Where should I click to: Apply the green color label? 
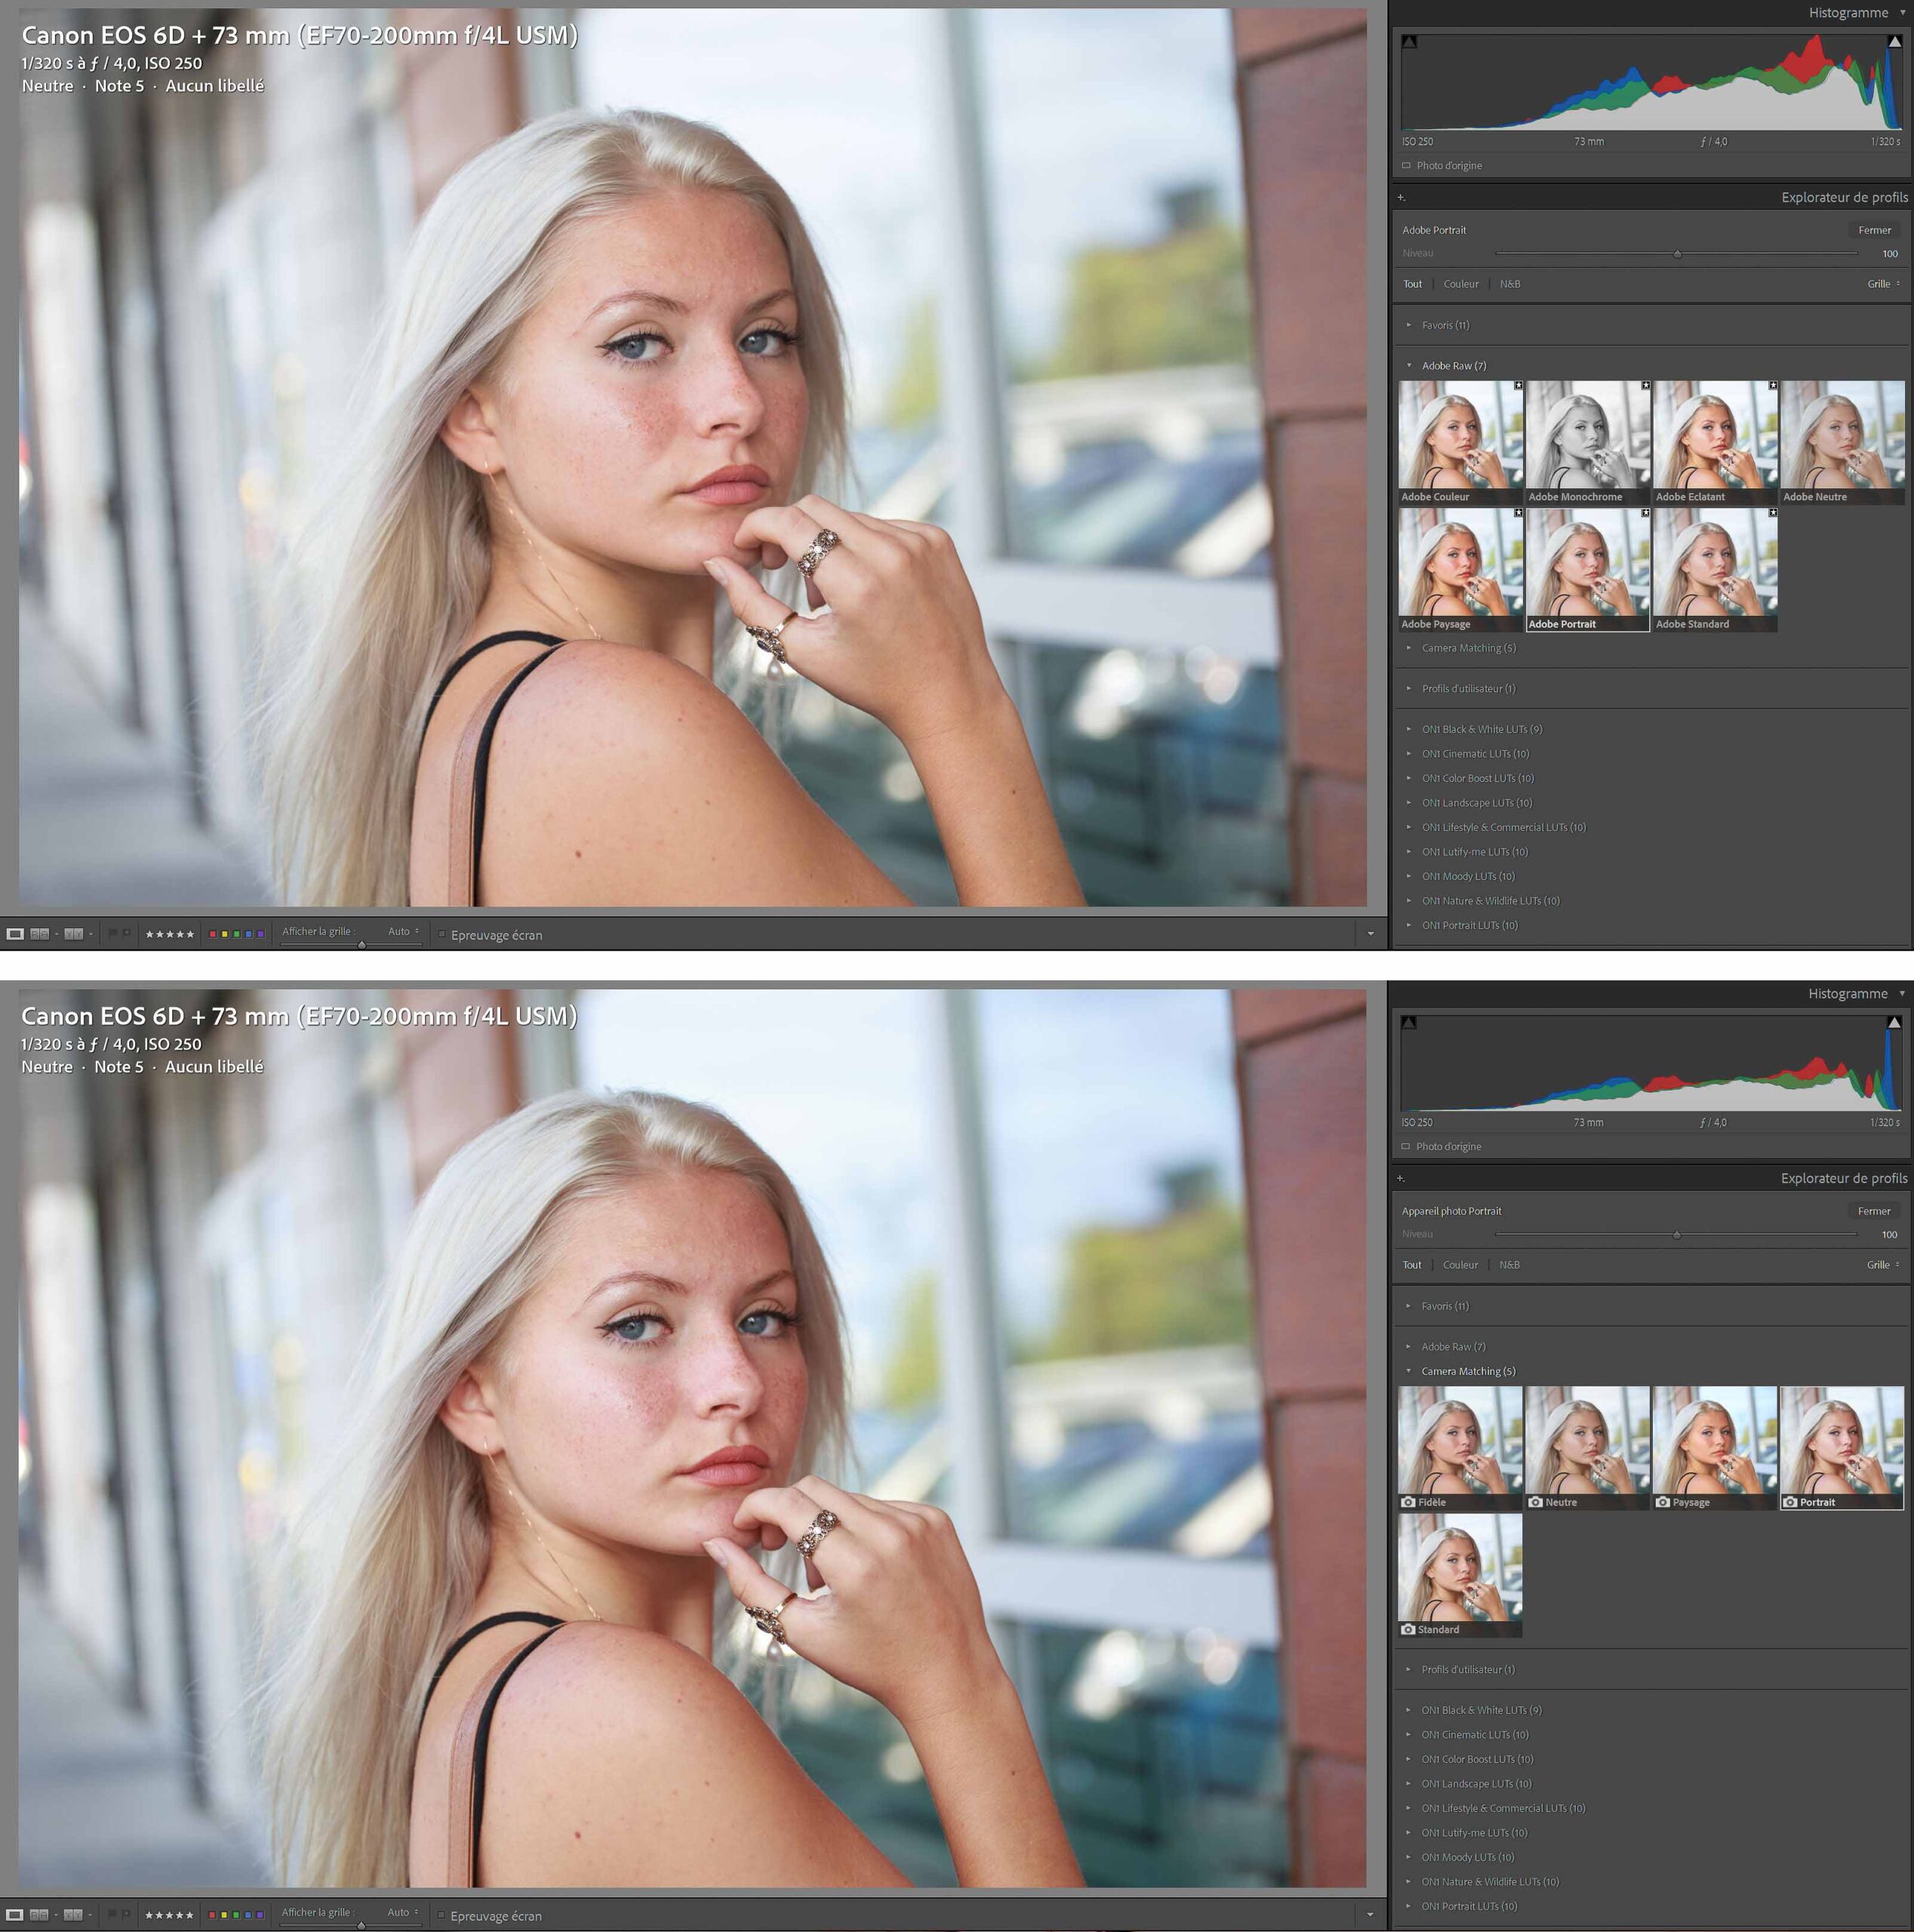[x=238, y=933]
